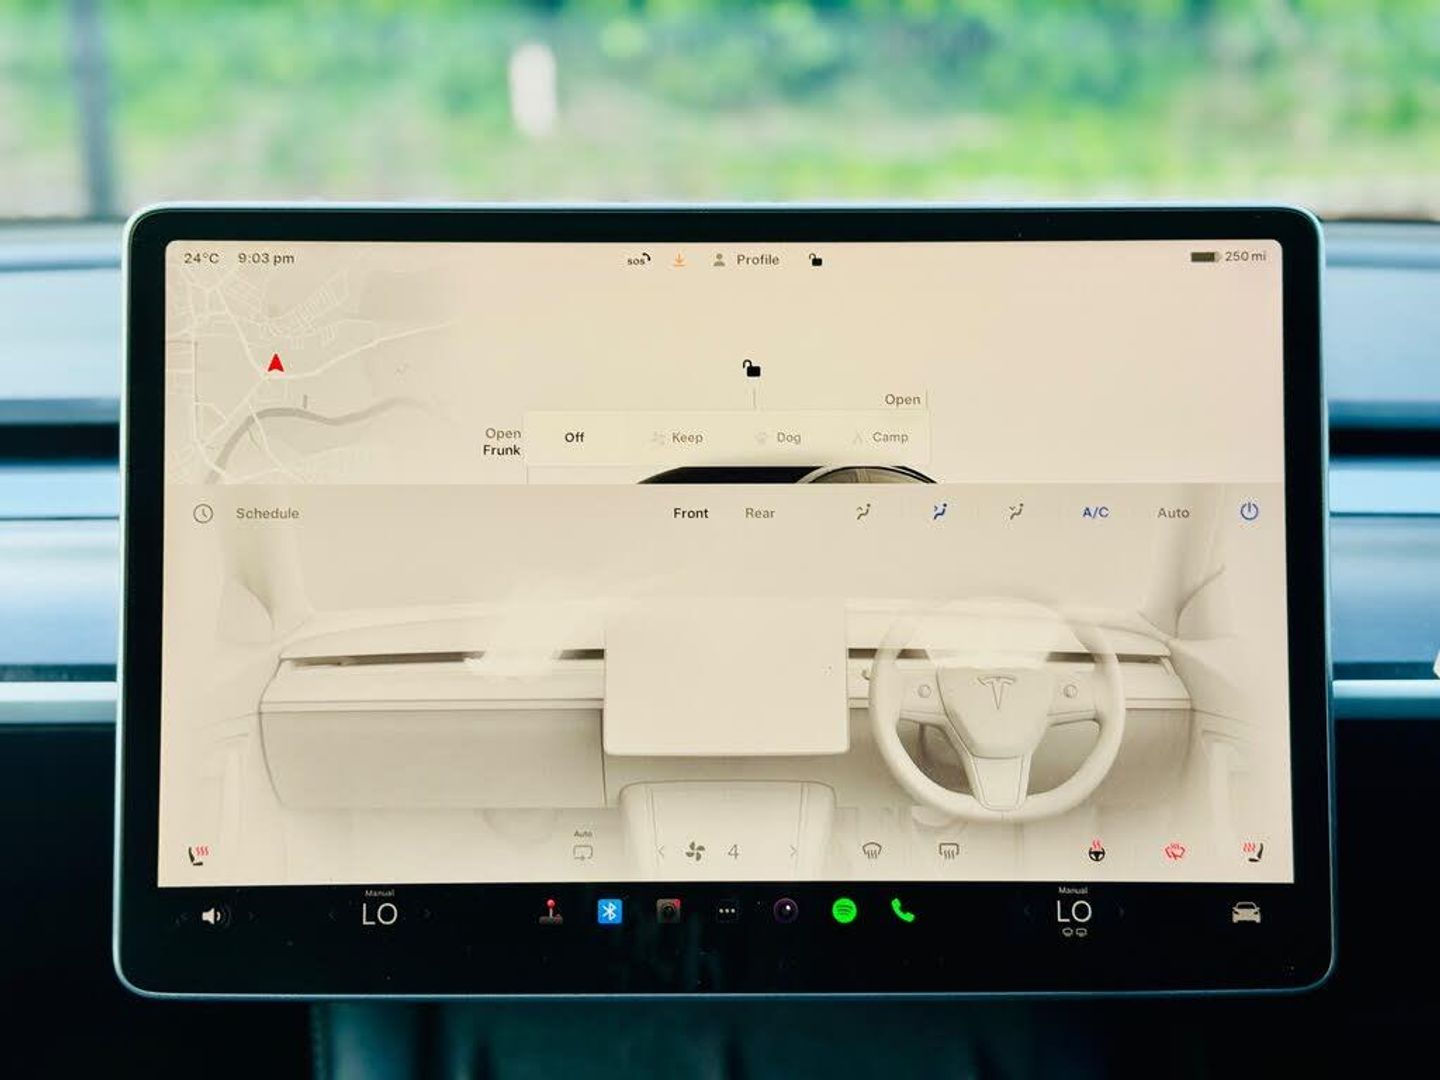Open the green Phone app
1440x1080 pixels.
point(902,910)
